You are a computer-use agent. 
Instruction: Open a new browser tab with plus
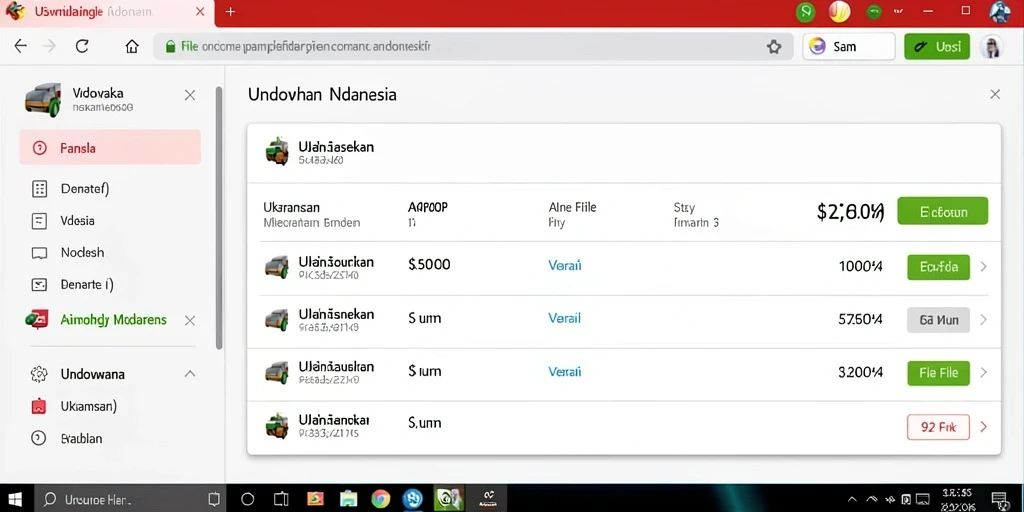click(x=230, y=11)
